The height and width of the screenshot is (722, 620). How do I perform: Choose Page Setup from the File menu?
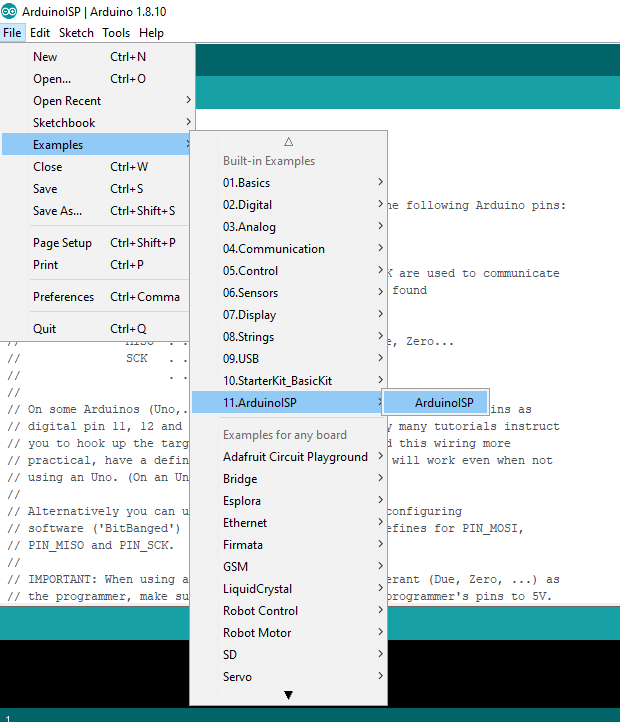coord(96,243)
